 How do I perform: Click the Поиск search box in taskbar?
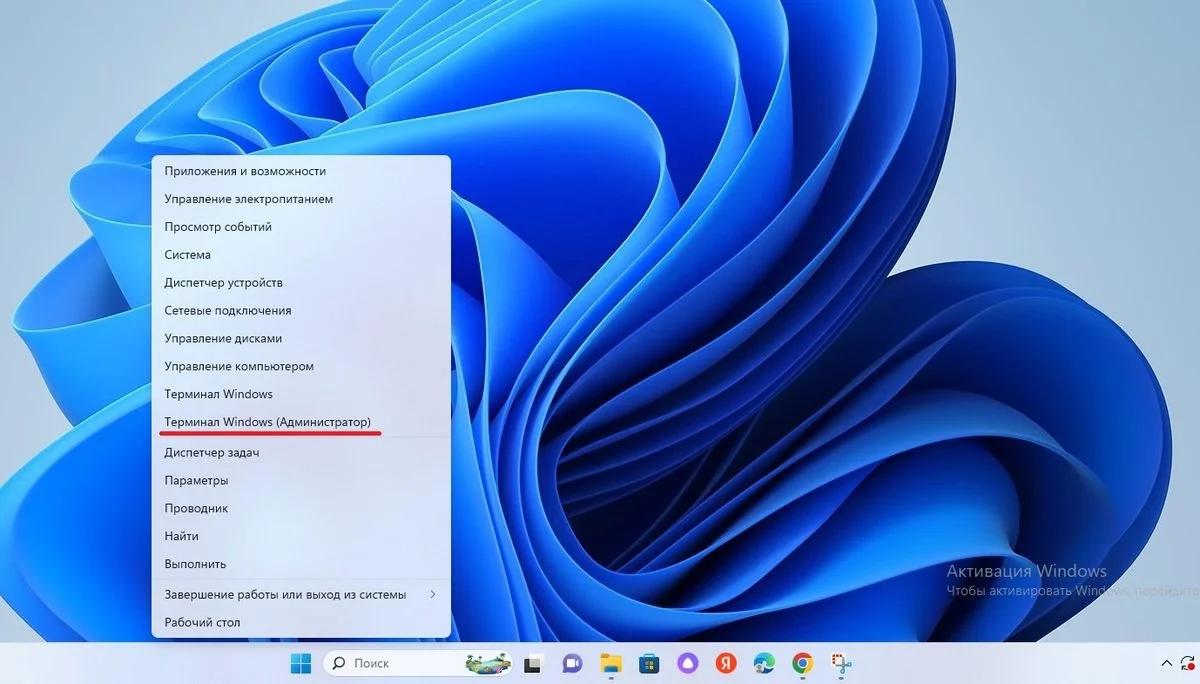(418, 663)
